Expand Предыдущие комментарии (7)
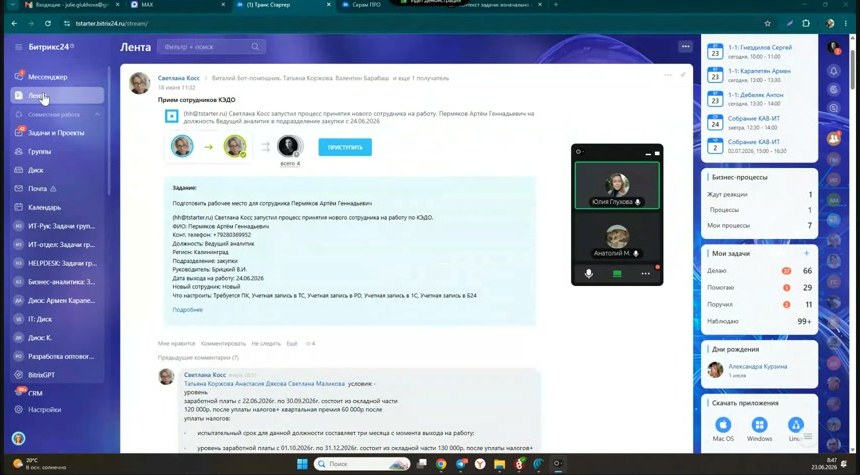This screenshot has width=860, height=475. point(198,358)
